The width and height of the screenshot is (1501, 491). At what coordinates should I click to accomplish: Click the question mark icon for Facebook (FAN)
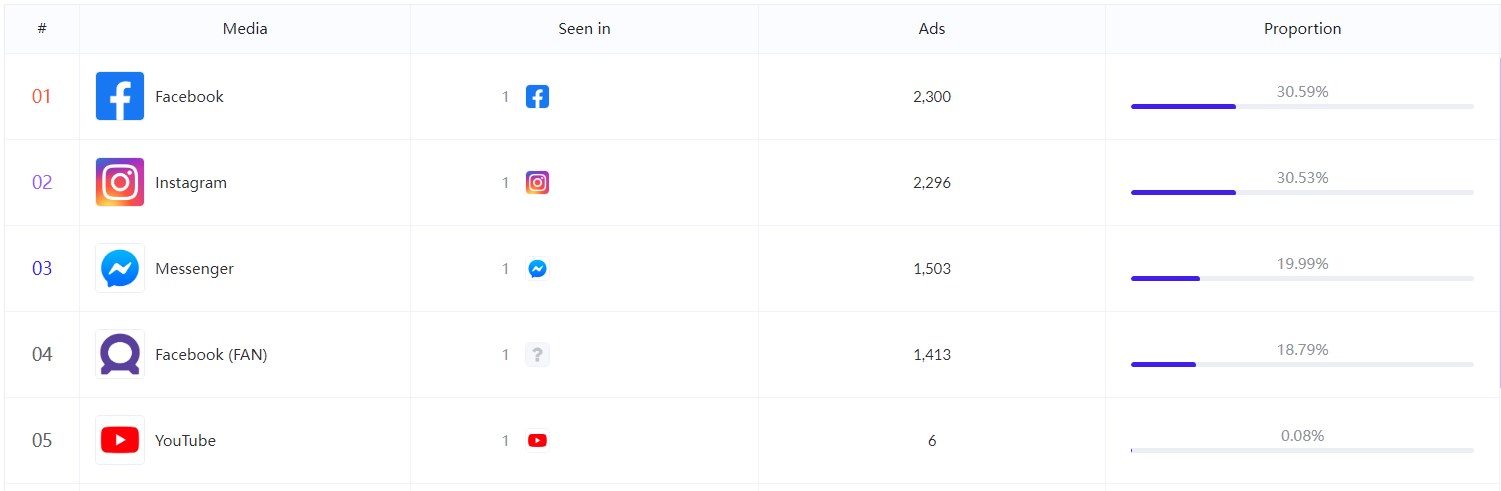coord(537,355)
